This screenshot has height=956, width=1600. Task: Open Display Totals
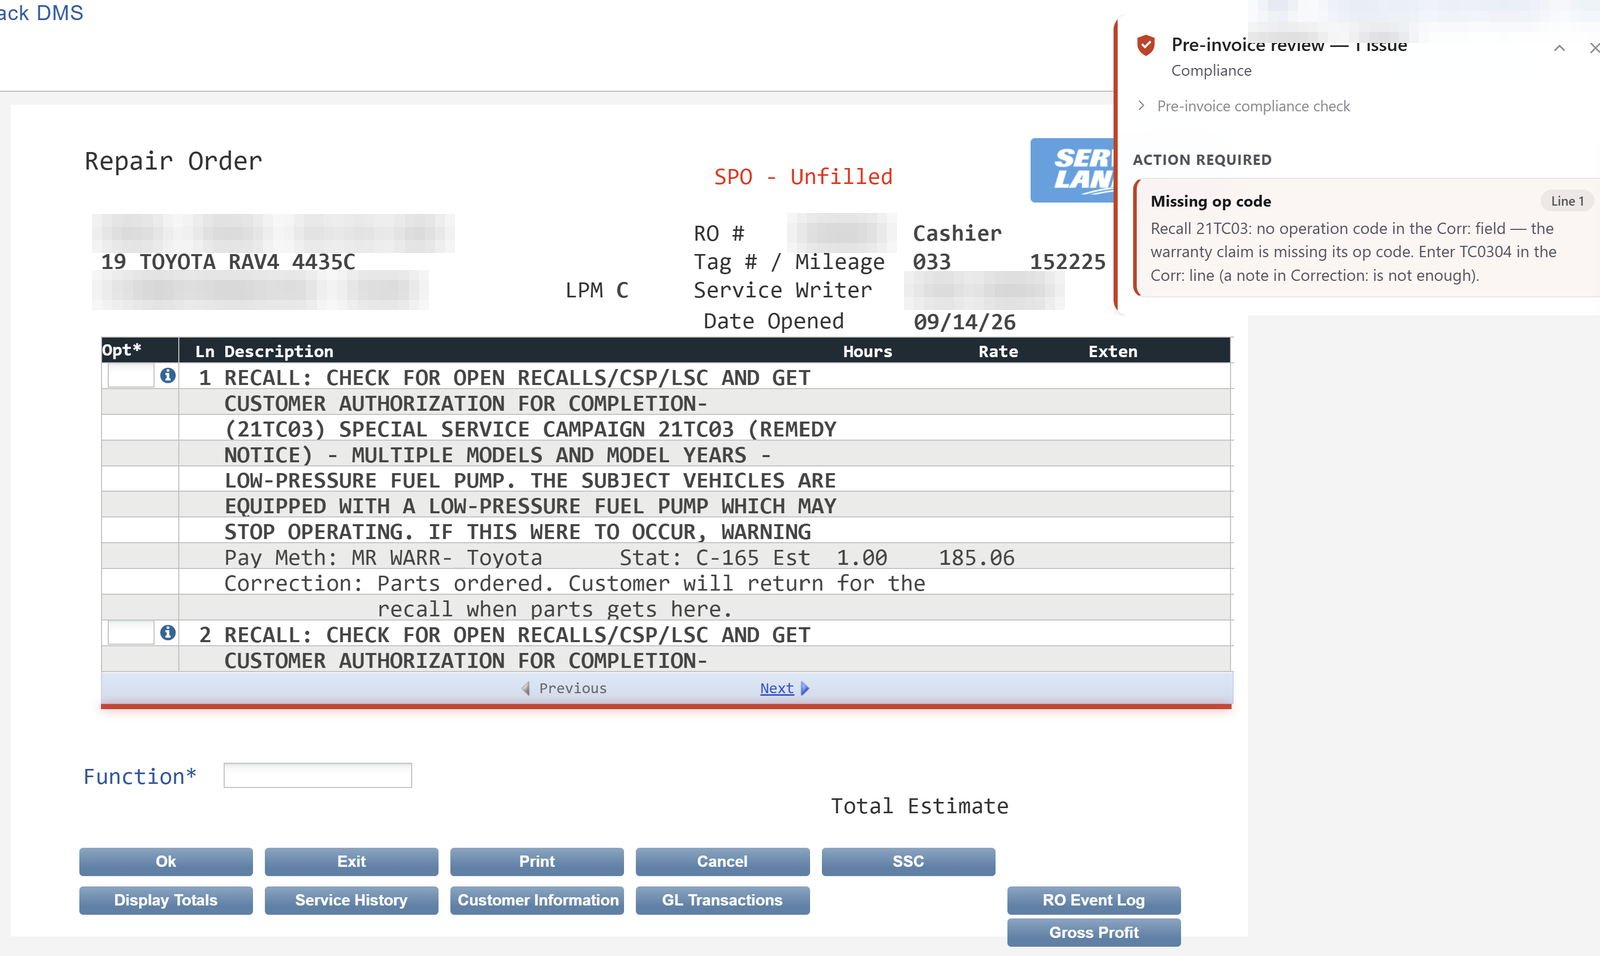pos(166,900)
